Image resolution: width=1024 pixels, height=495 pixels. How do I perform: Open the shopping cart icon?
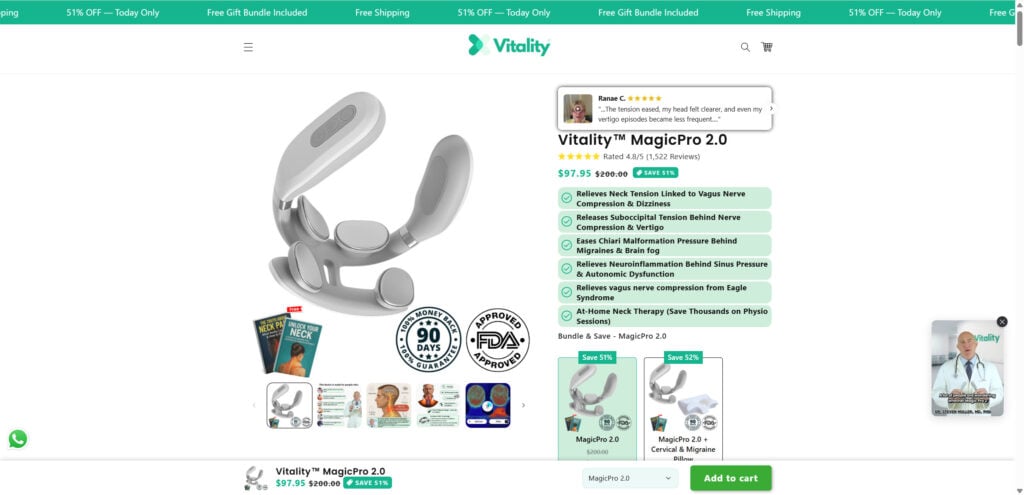[767, 47]
